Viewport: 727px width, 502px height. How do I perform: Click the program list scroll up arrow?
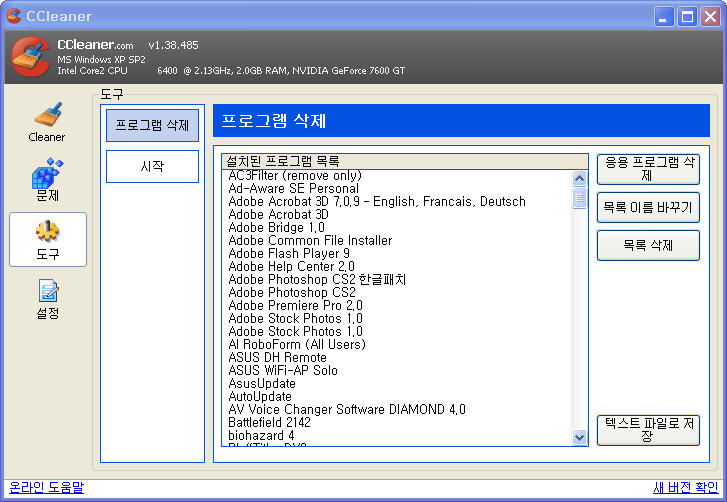pyautogui.click(x=579, y=178)
